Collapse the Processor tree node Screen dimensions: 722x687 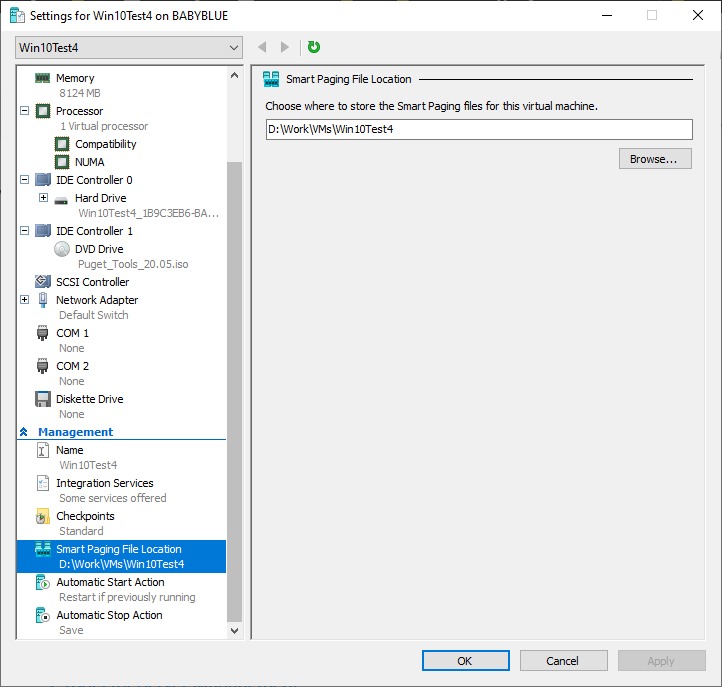pos(25,111)
